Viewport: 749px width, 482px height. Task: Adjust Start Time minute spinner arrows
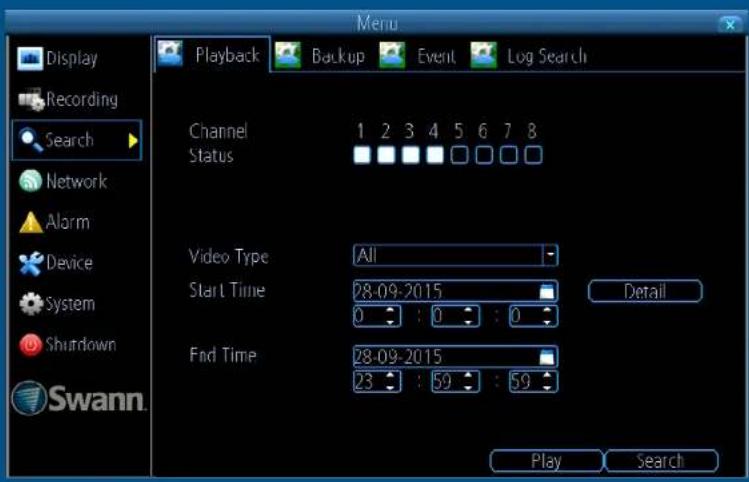468,316
